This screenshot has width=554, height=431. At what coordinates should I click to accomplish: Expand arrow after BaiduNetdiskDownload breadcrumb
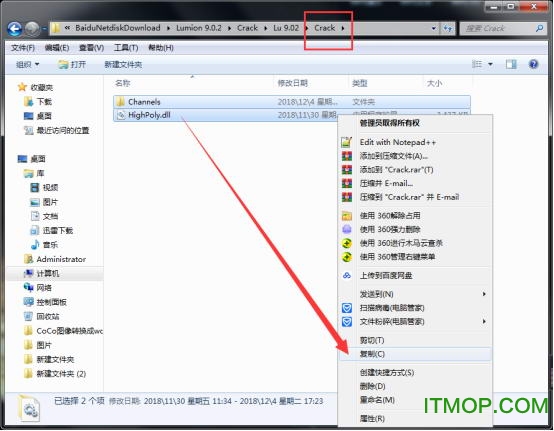168,28
